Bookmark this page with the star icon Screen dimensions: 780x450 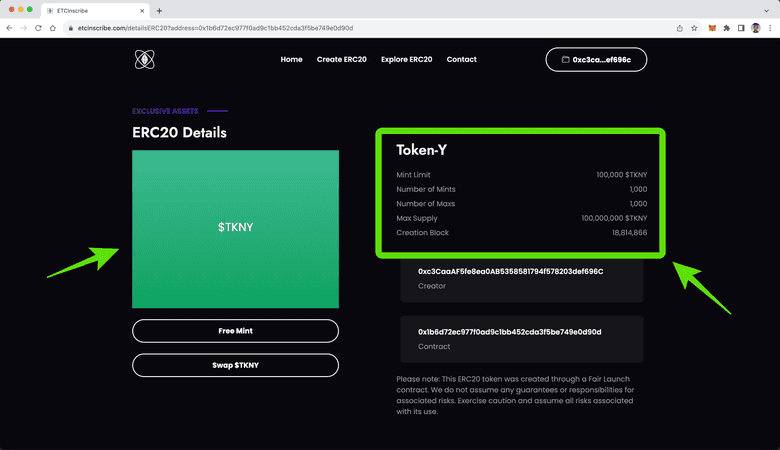pyautogui.click(x=694, y=28)
